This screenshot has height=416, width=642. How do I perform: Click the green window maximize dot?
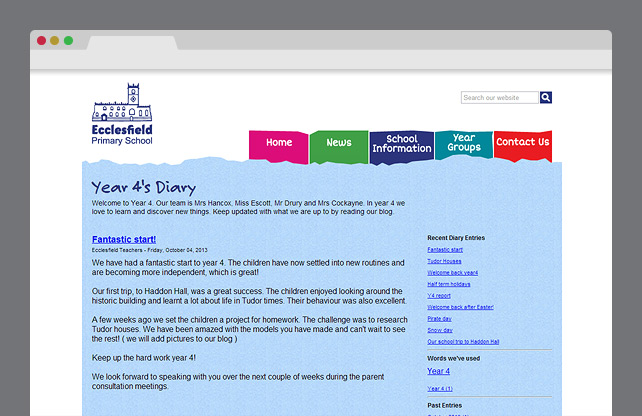coord(68,41)
